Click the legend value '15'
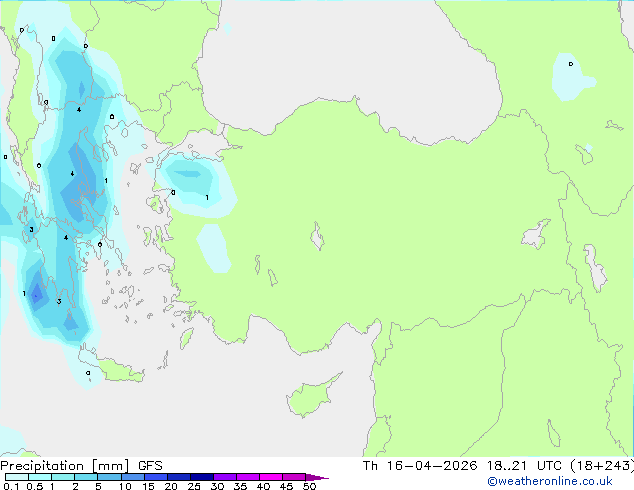Screen dimensions: 634x490 point(148,486)
